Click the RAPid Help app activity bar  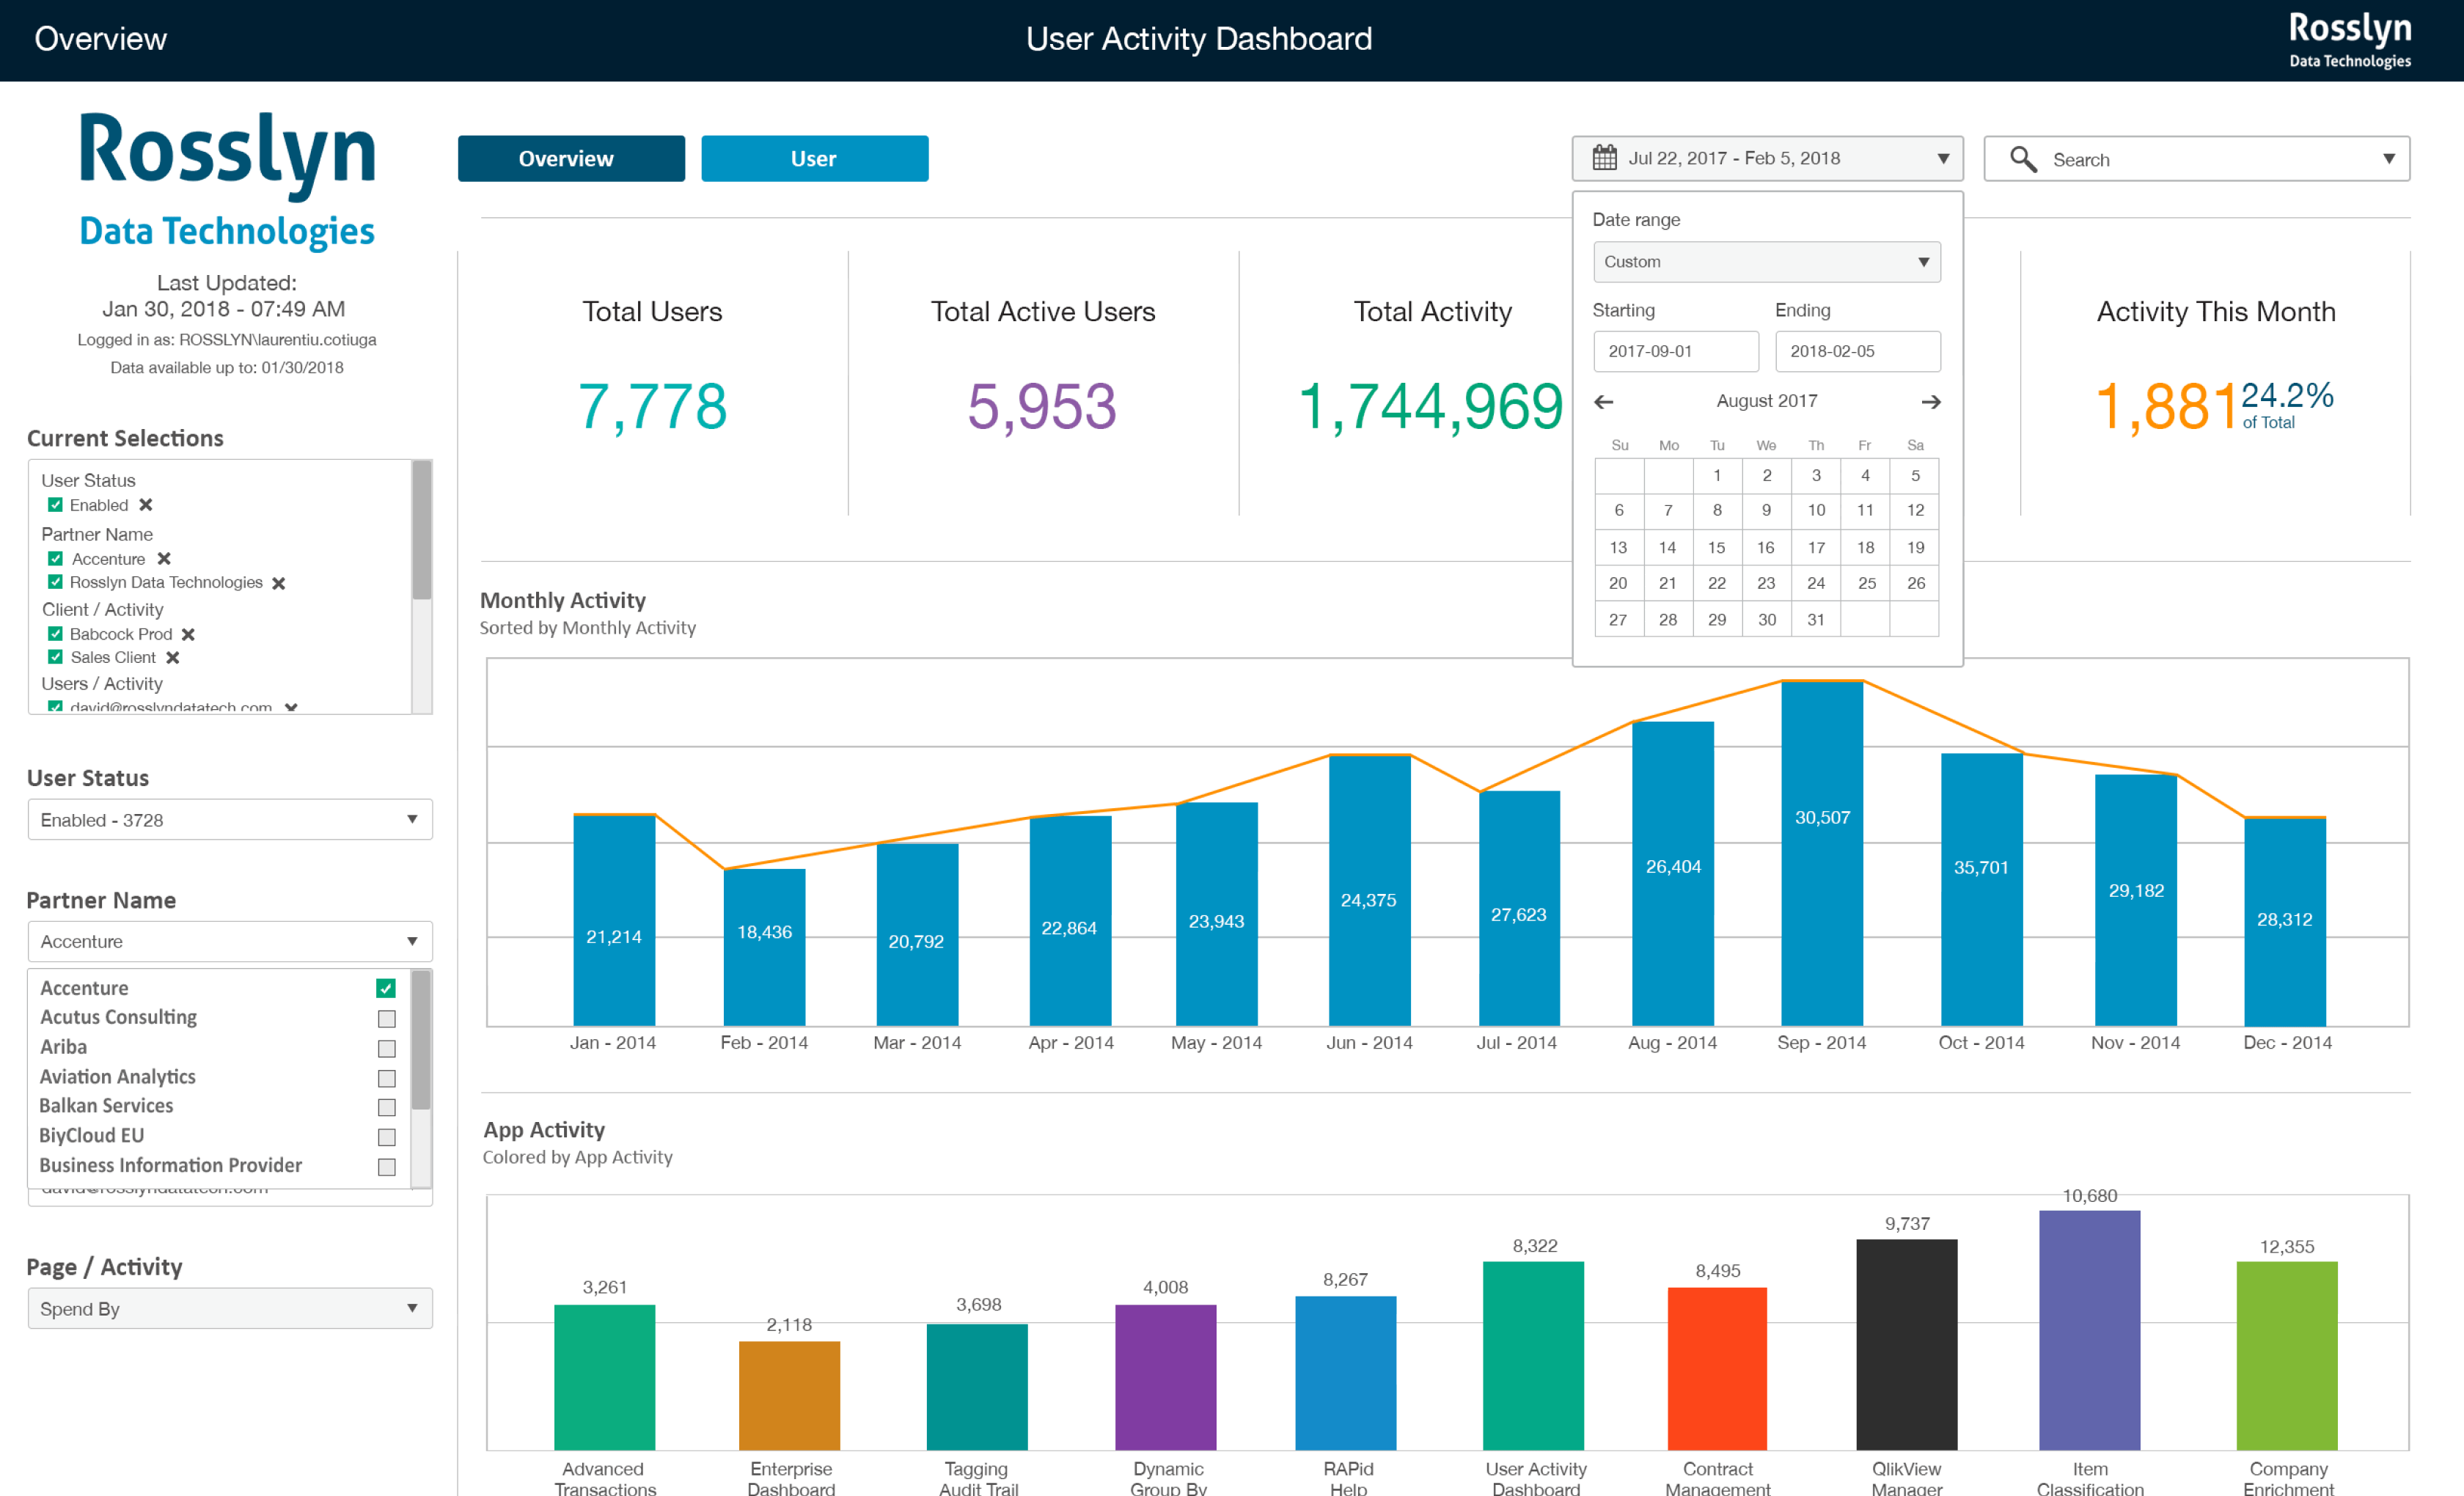(x=1346, y=1373)
